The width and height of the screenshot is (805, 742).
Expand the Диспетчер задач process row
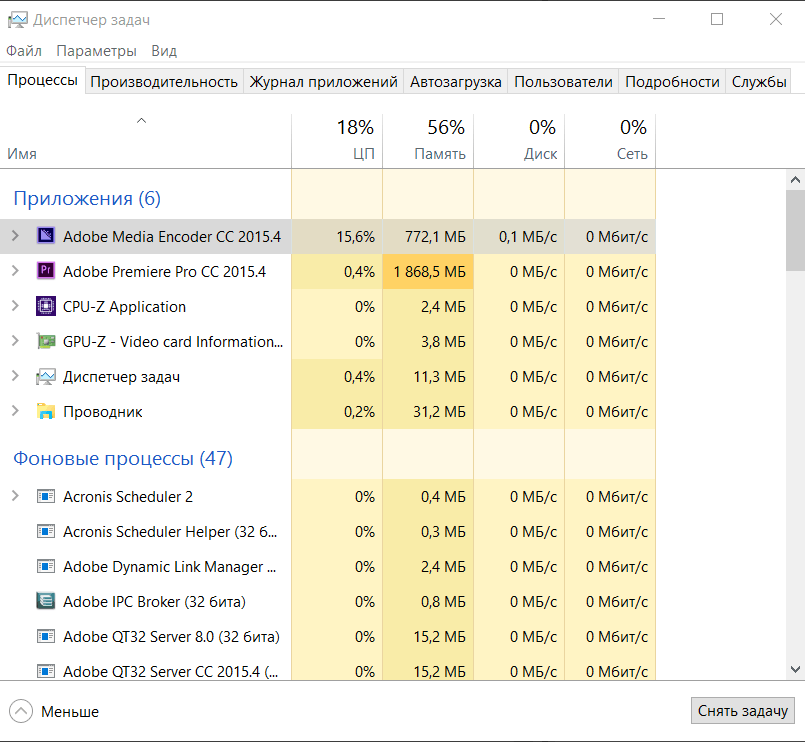tap(15, 377)
